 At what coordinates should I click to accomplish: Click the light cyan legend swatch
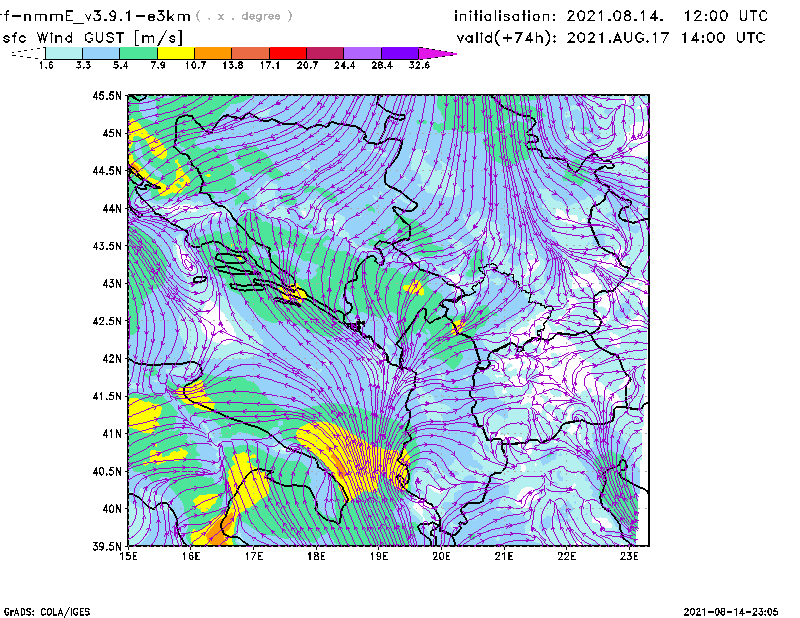click(x=64, y=53)
